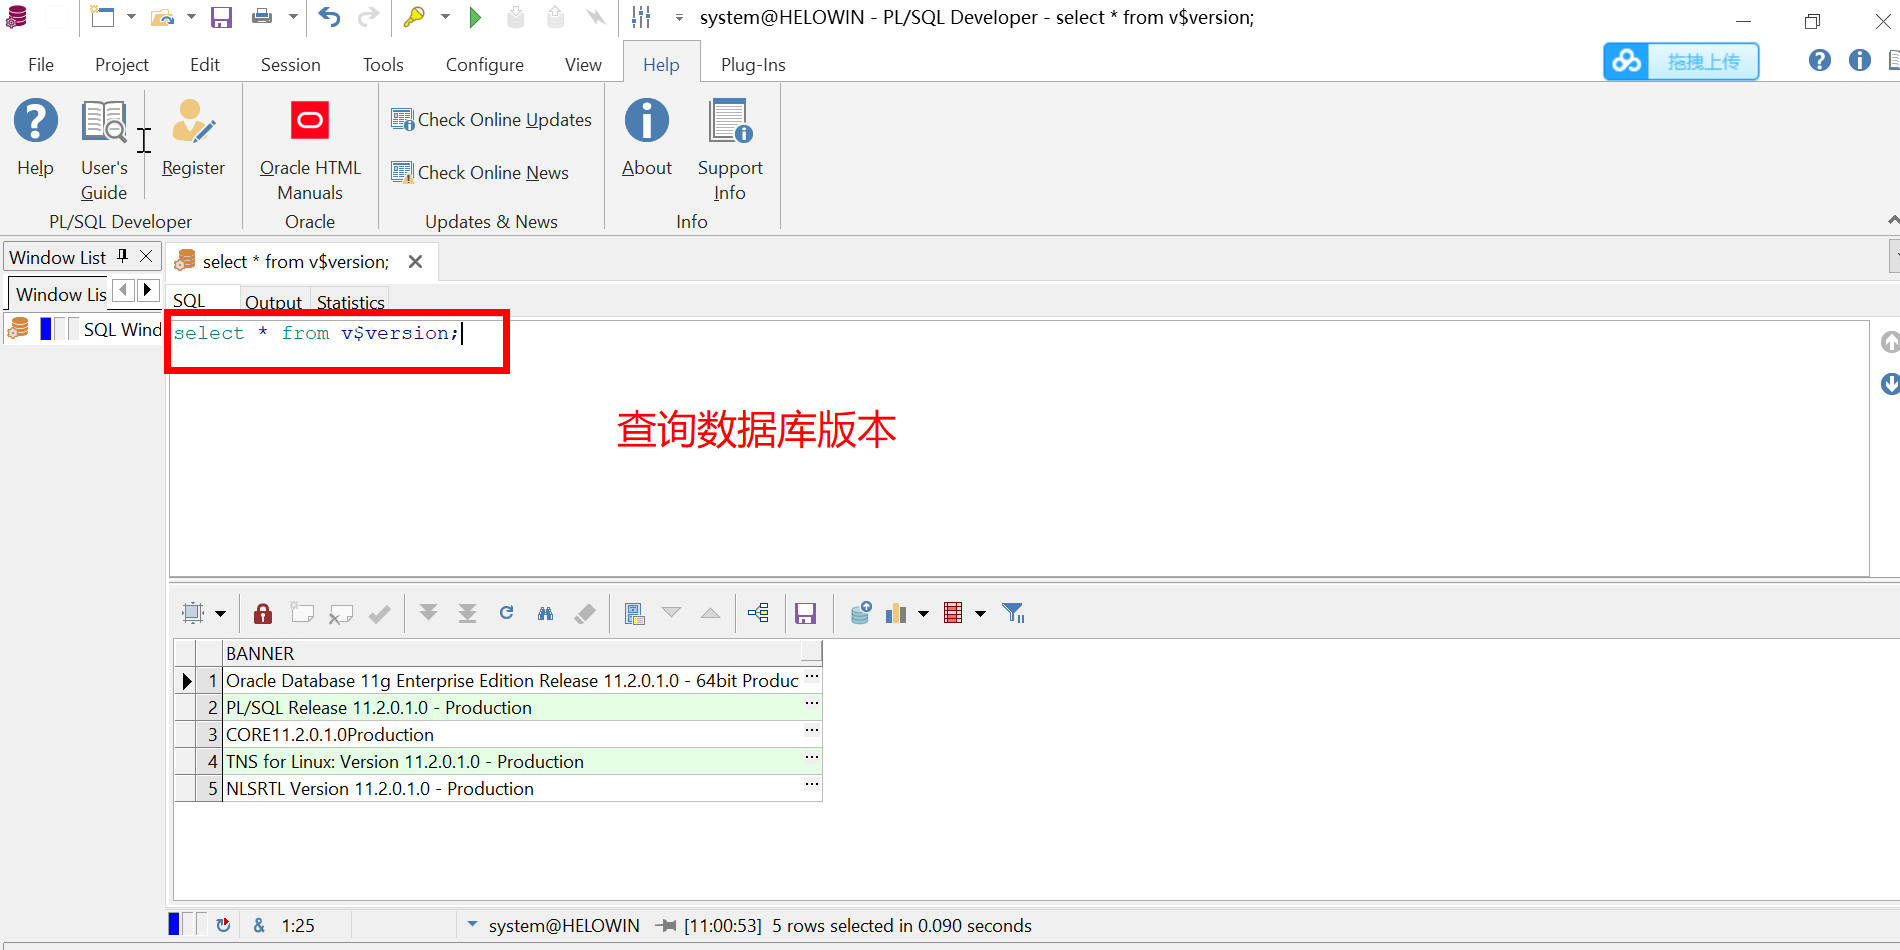
Task: Expand the grid selection mode dropdown arrow
Action: coord(221,614)
